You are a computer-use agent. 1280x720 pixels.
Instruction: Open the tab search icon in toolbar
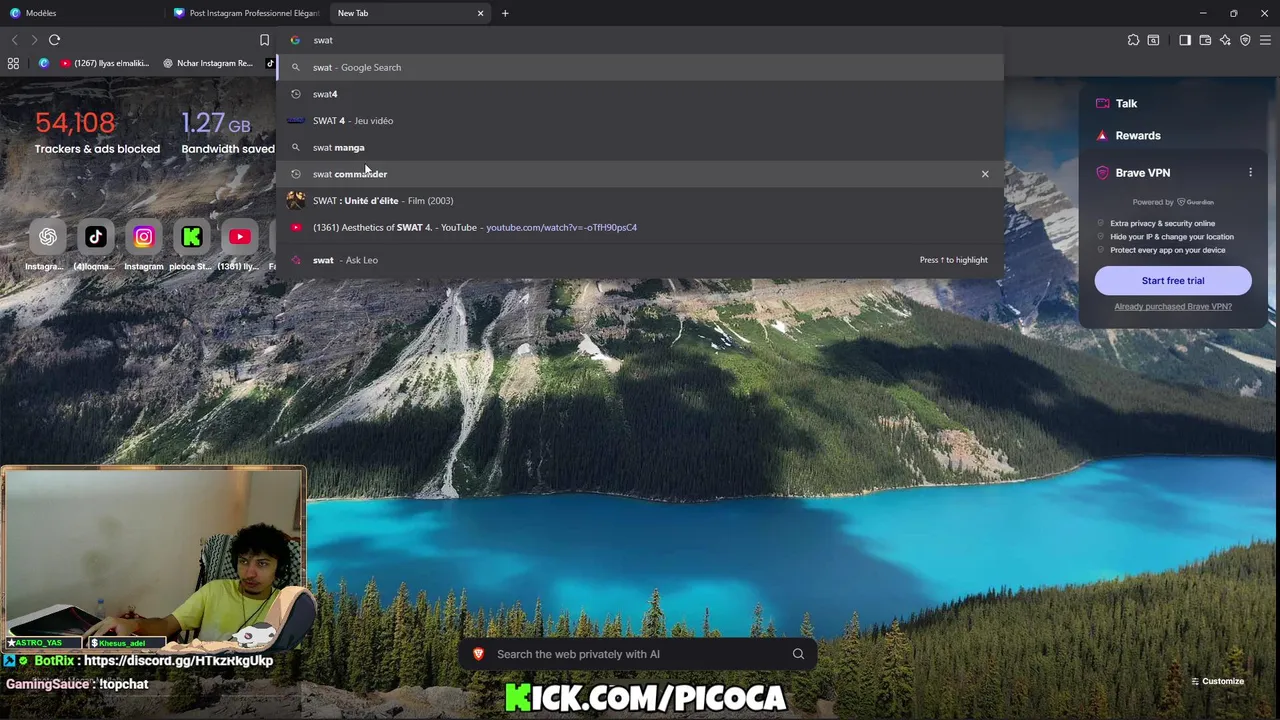point(1153,40)
